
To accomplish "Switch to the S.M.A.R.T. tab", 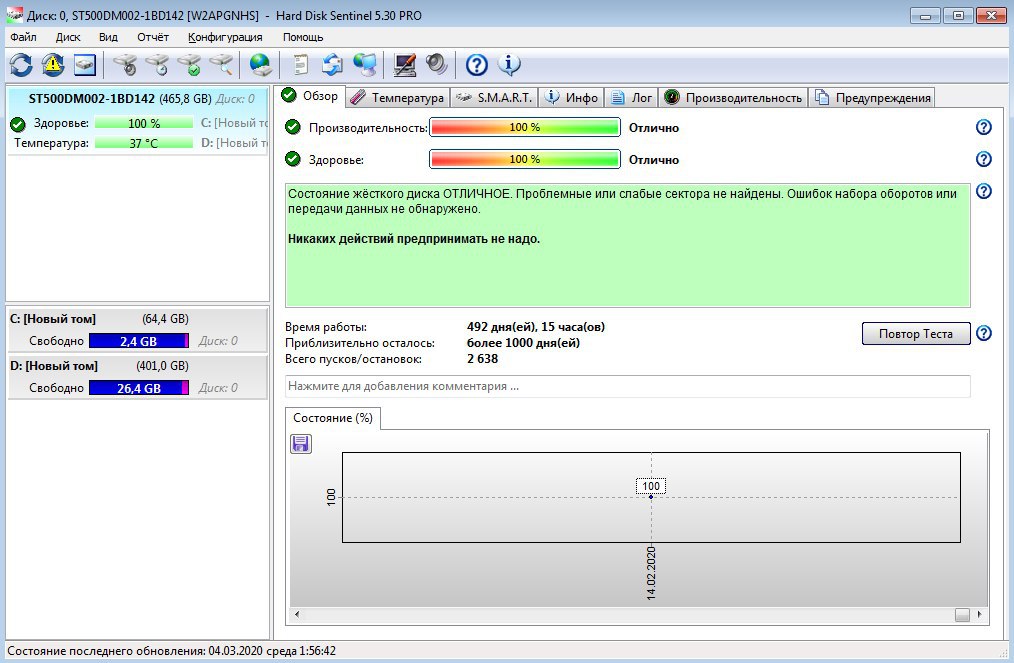I will point(494,98).
